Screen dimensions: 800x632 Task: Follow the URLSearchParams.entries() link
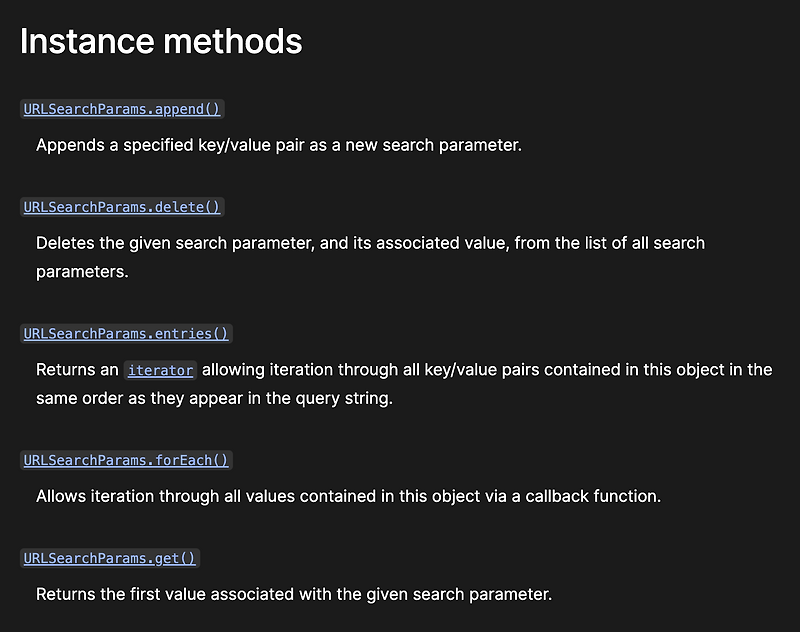click(126, 333)
